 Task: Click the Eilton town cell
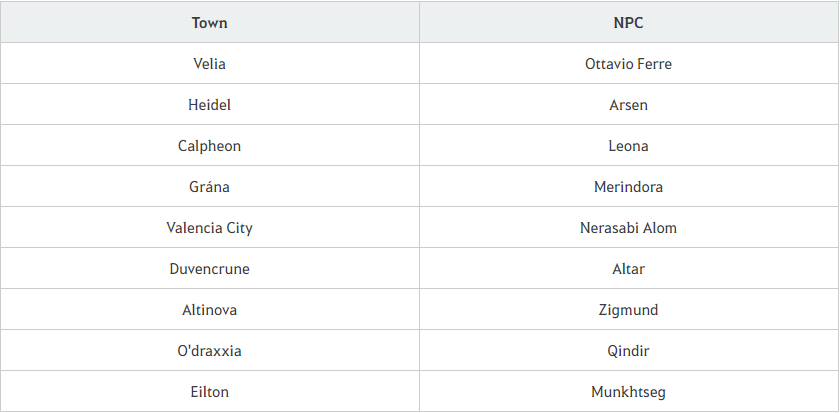tap(209, 392)
